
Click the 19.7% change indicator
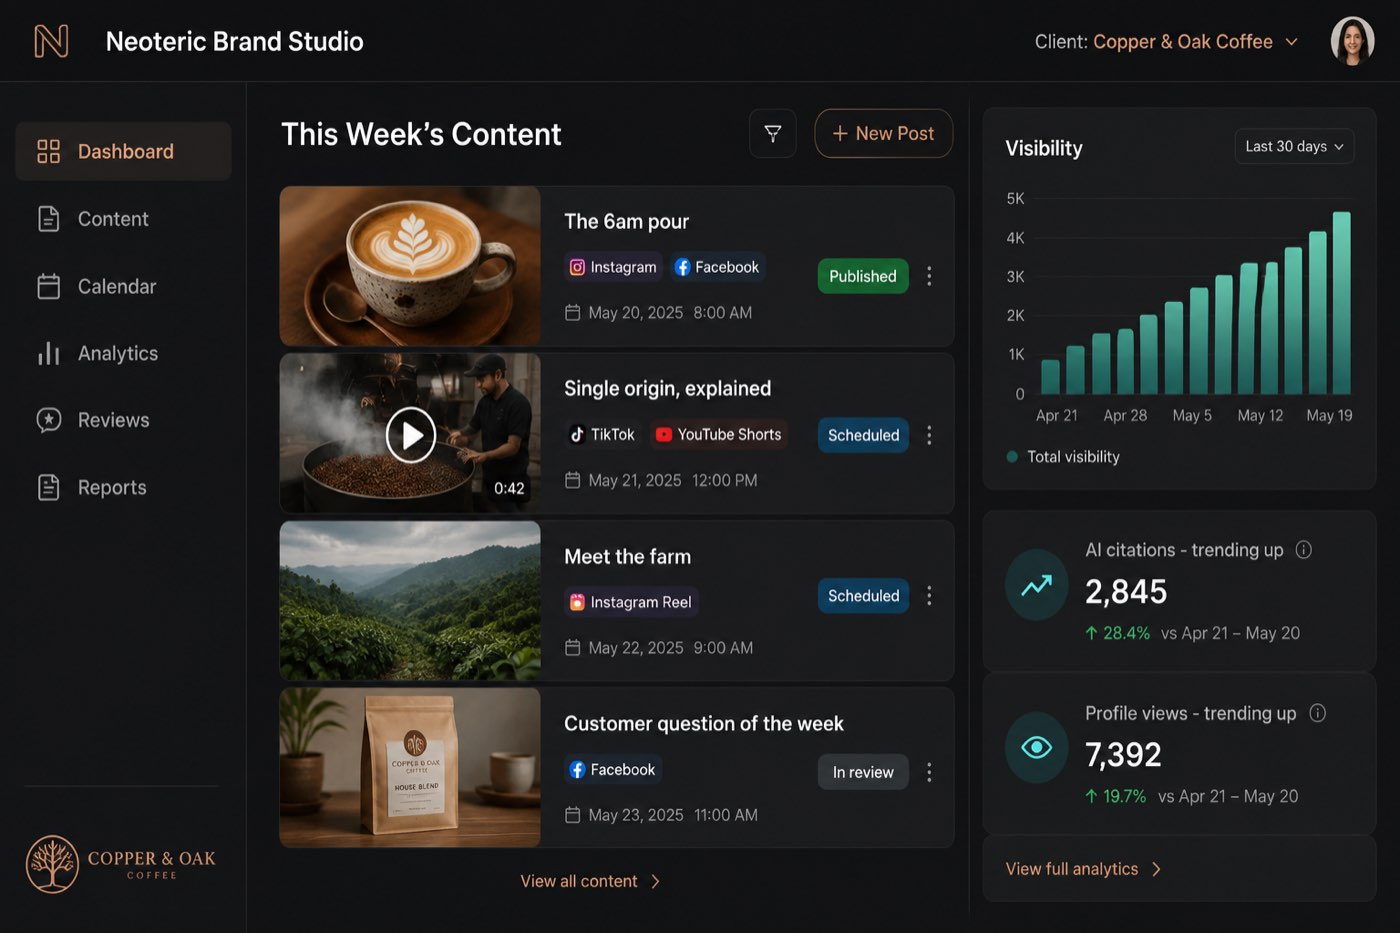[1115, 796]
